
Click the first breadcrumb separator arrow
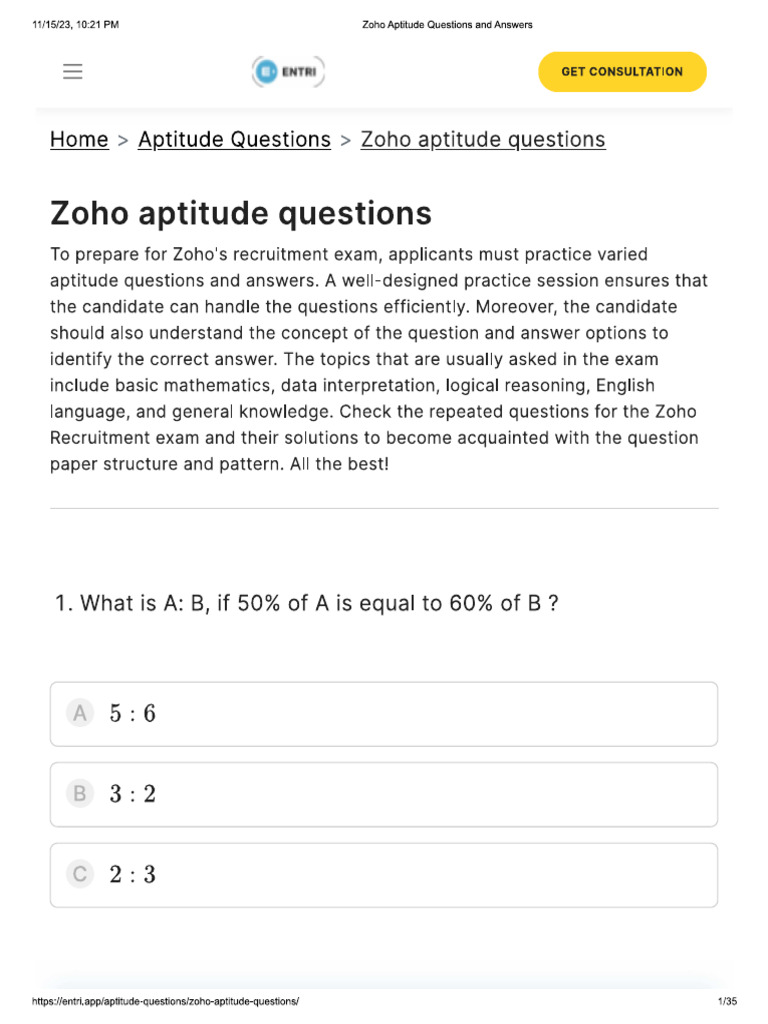point(123,141)
